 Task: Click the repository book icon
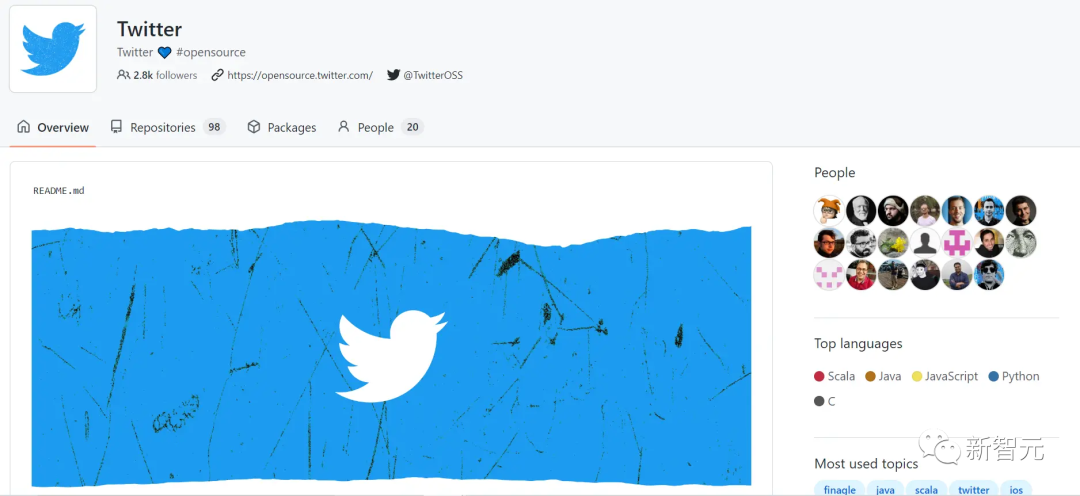116,127
